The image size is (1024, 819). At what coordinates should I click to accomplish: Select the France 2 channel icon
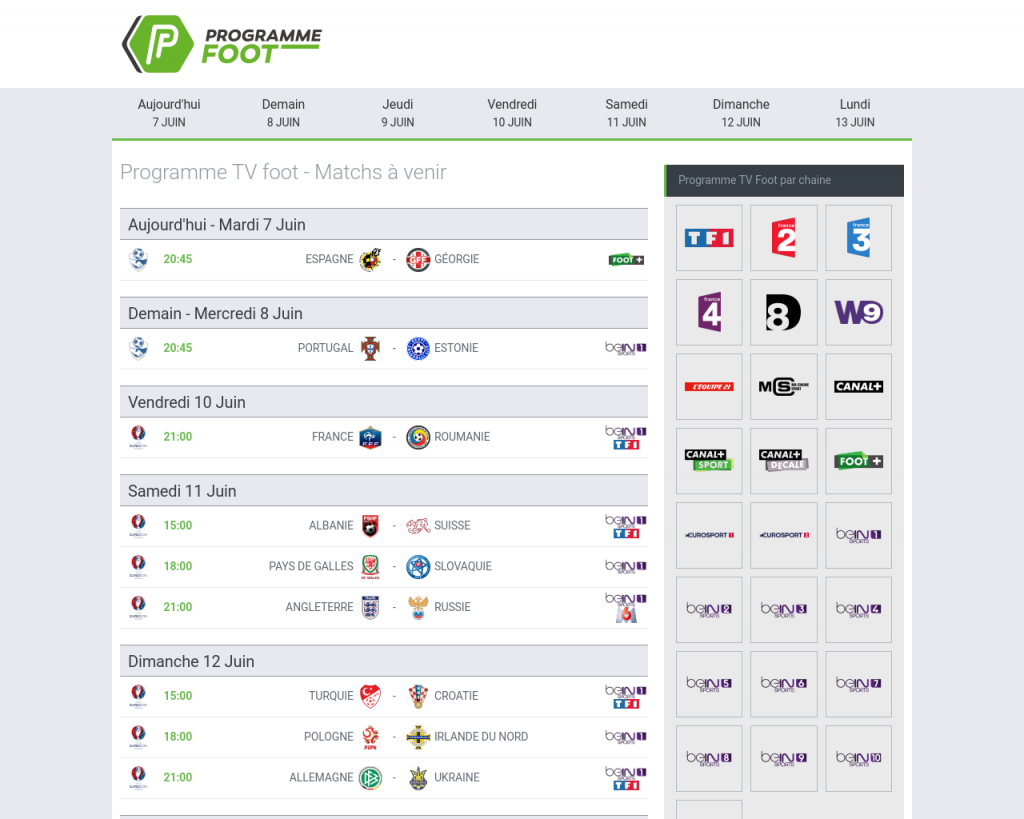point(784,238)
